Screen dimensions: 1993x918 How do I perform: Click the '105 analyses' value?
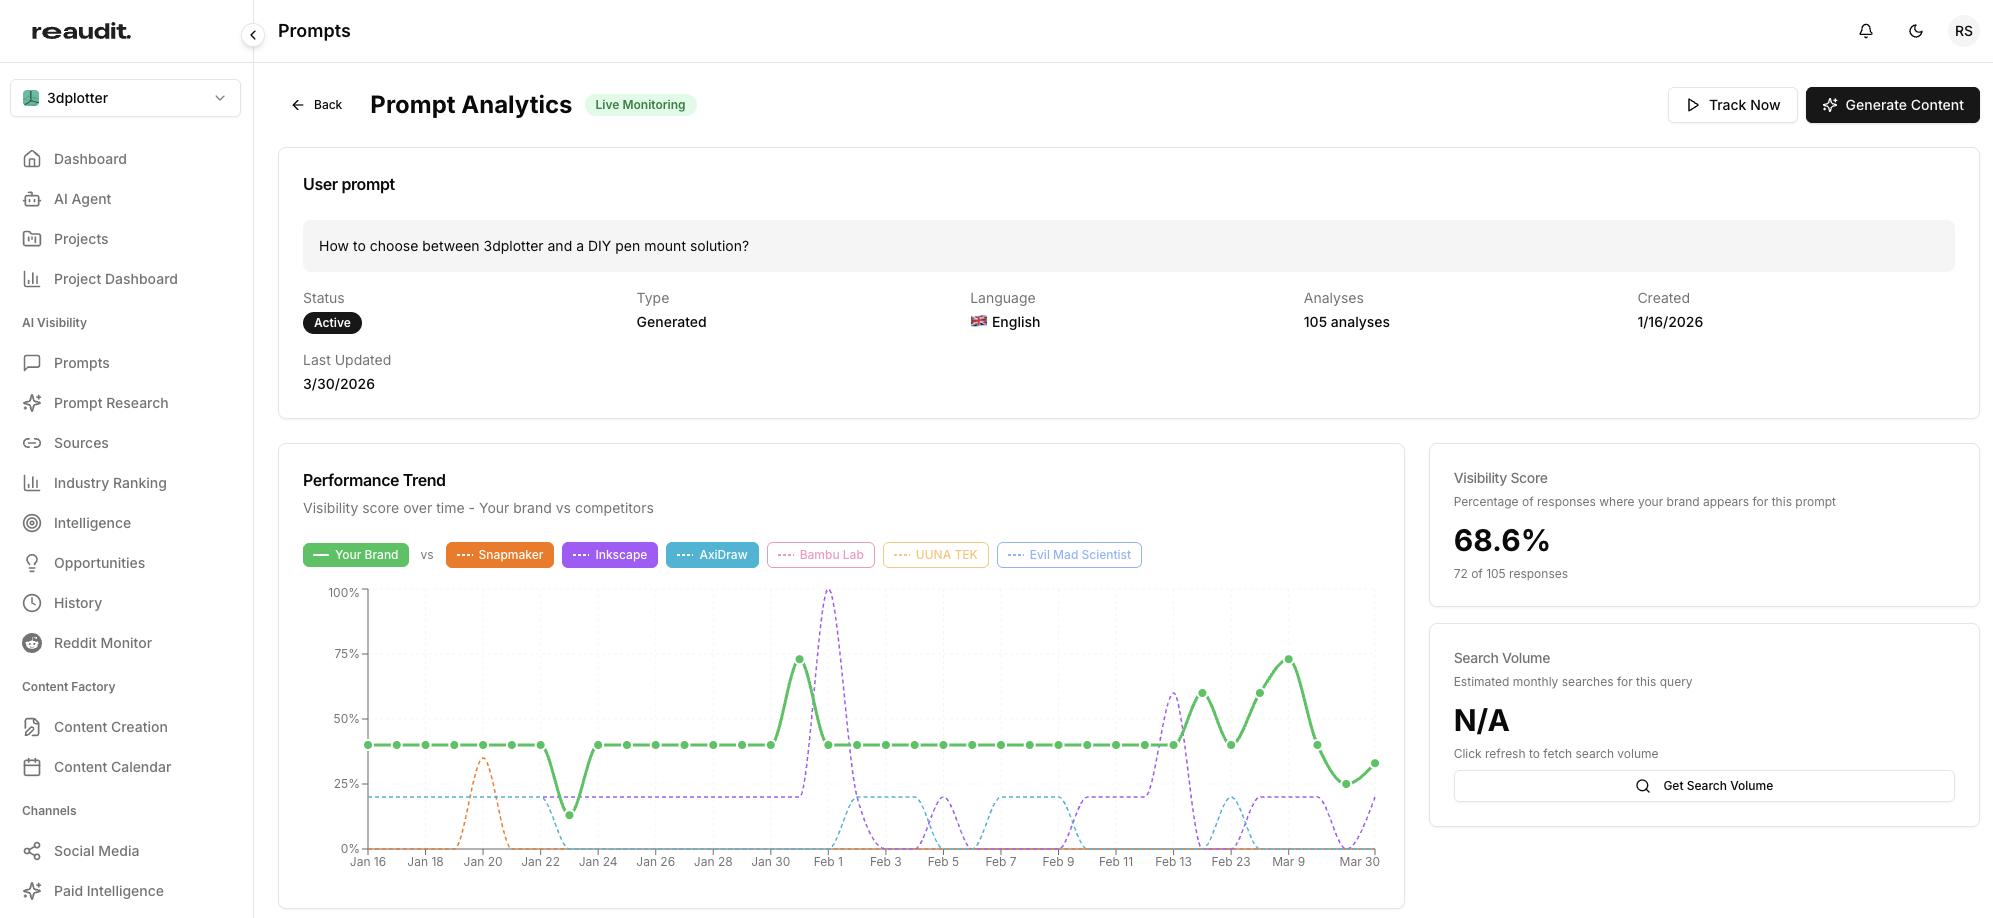click(x=1346, y=322)
